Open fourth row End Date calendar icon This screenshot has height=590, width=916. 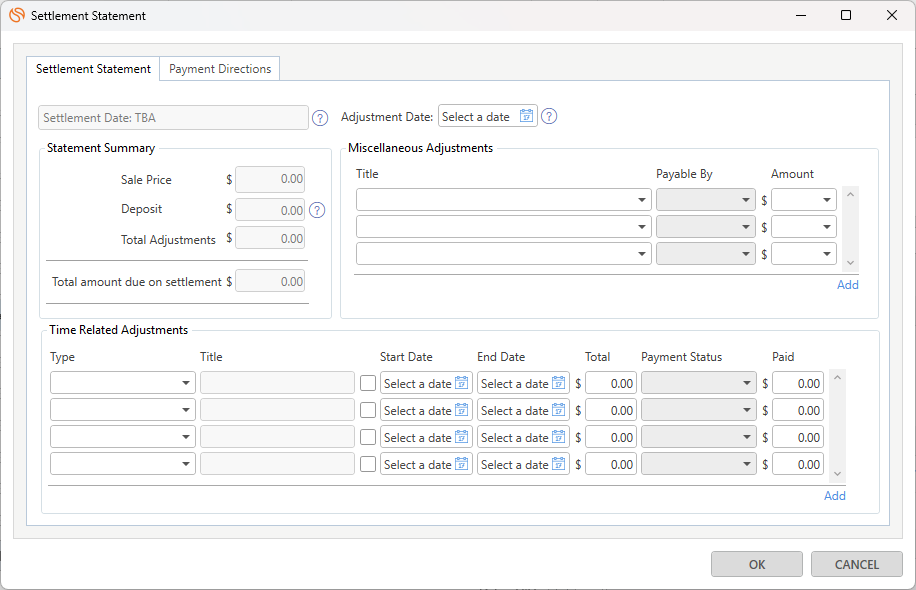[x=559, y=464]
